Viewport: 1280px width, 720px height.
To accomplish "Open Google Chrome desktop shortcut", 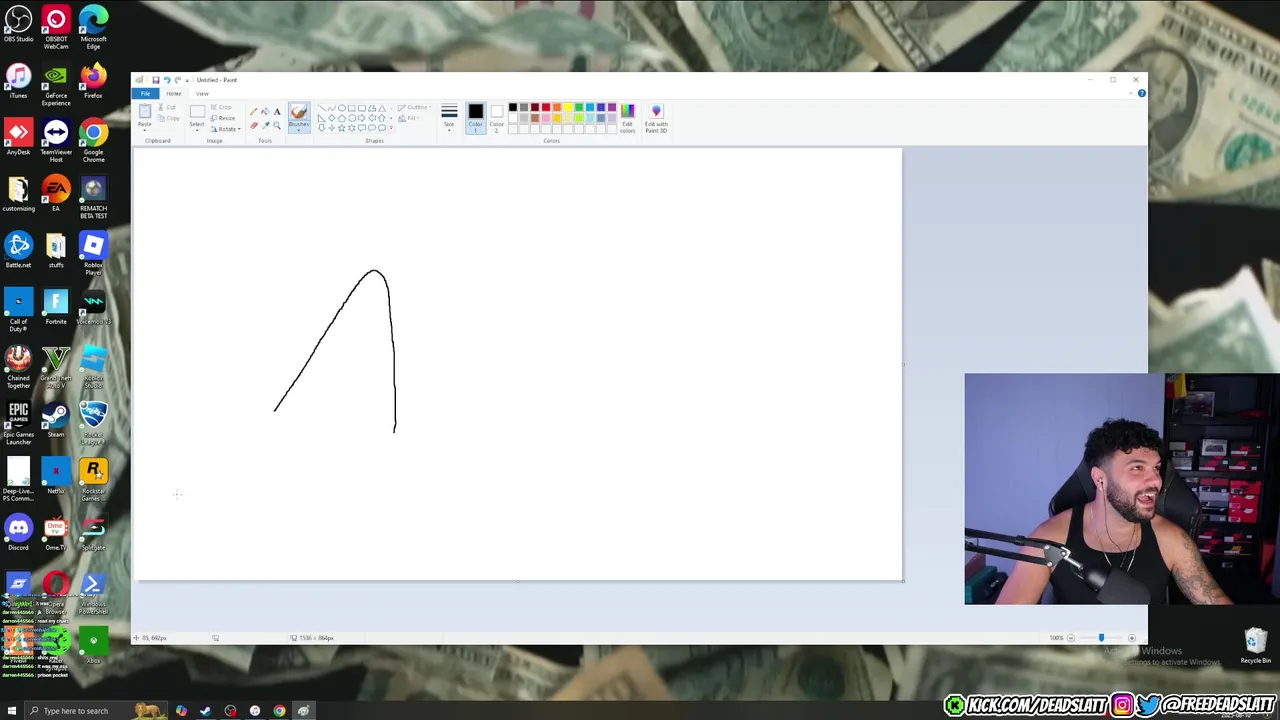I will 93,140.
